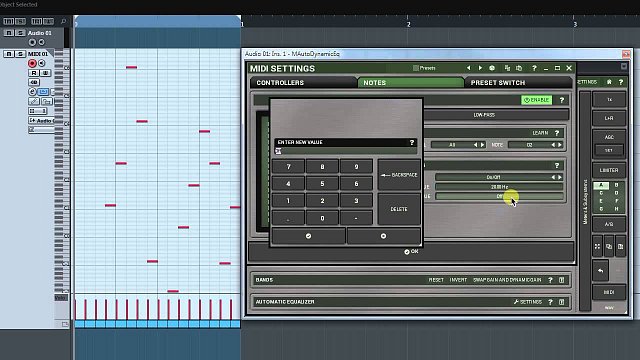640x360 pixels.
Task: Click the paste clipboard icon below A/B button
Action: 620,247
